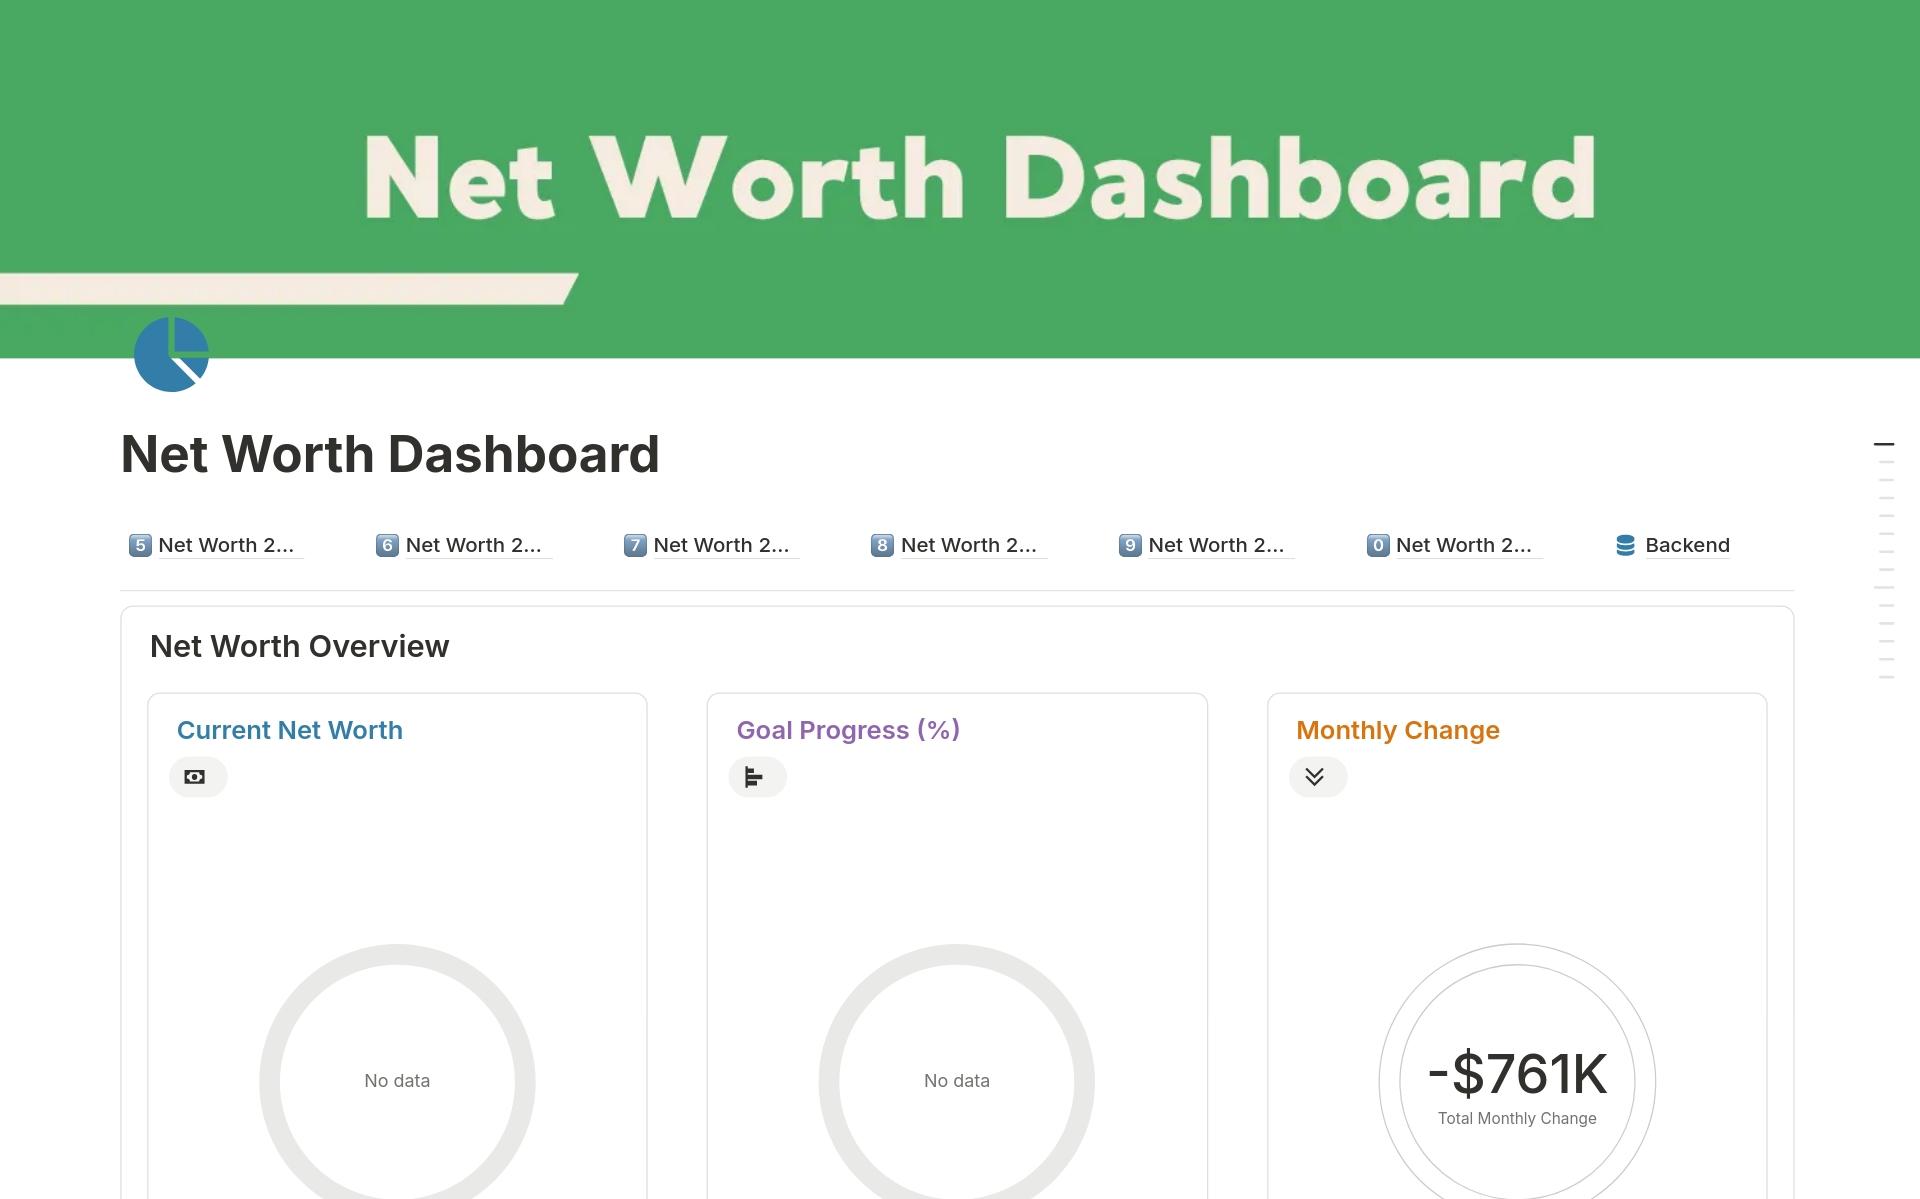Click the number 0 keycap icon
The width and height of the screenshot is (1920, 1199).
[1378, 545]
